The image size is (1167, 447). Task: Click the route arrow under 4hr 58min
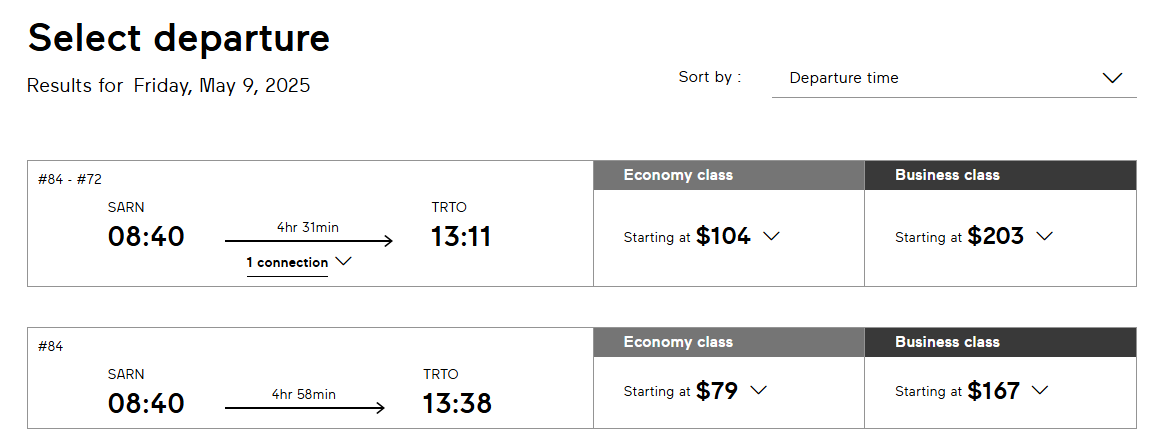pyautogui.click(x=304, y=408)
